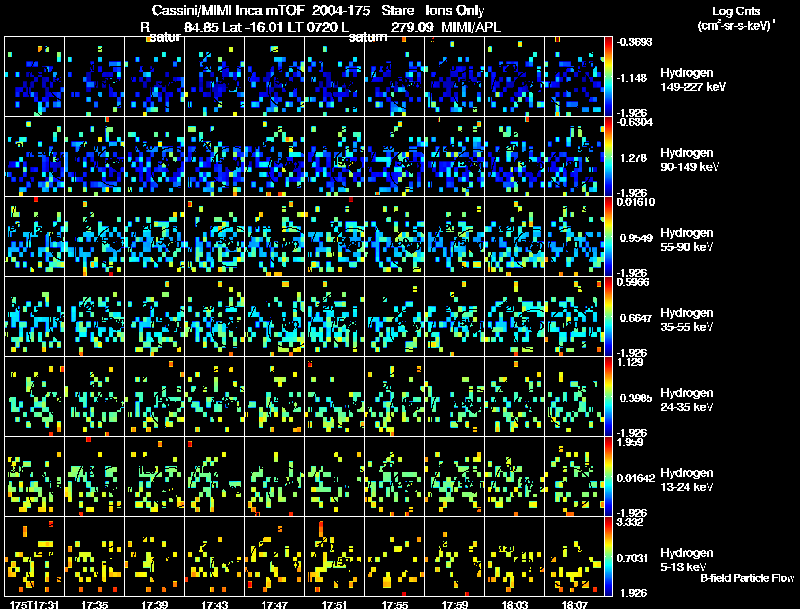Screen dimensions: 800x609
Task: Select the Hydrogen 35-55 keV color scale bar
Action: coord(608,316)
